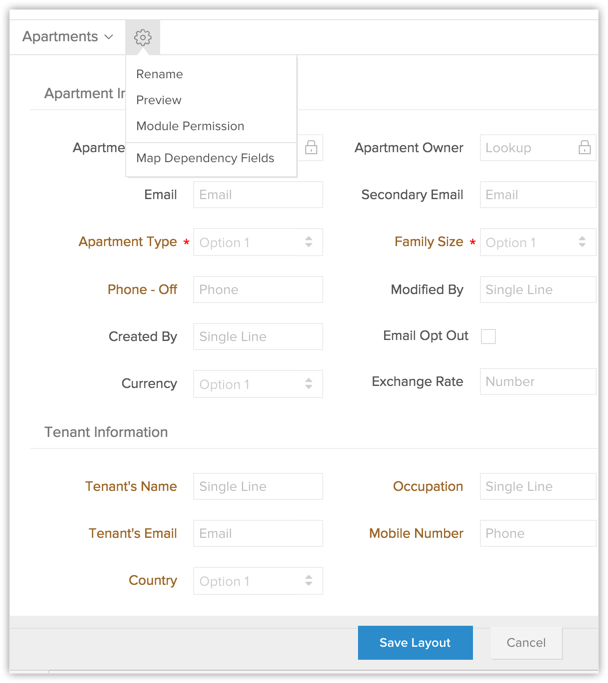Open the Country picklist

click(x=257, y=581)
